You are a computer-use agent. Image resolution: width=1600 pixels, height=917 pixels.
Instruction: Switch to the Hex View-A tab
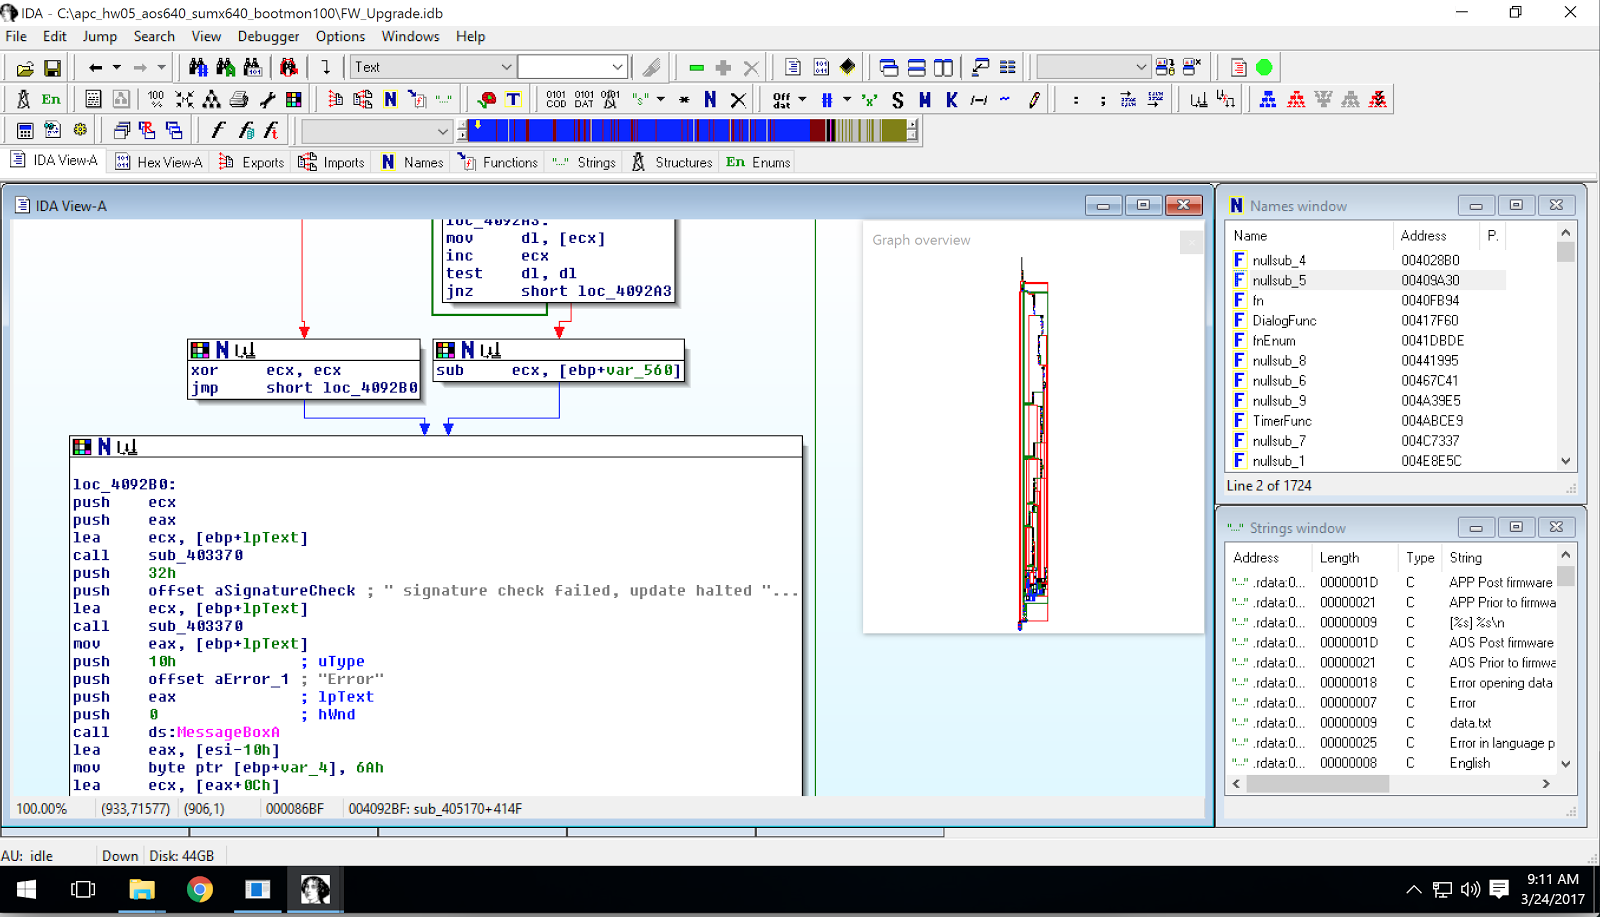coord(160,162)
